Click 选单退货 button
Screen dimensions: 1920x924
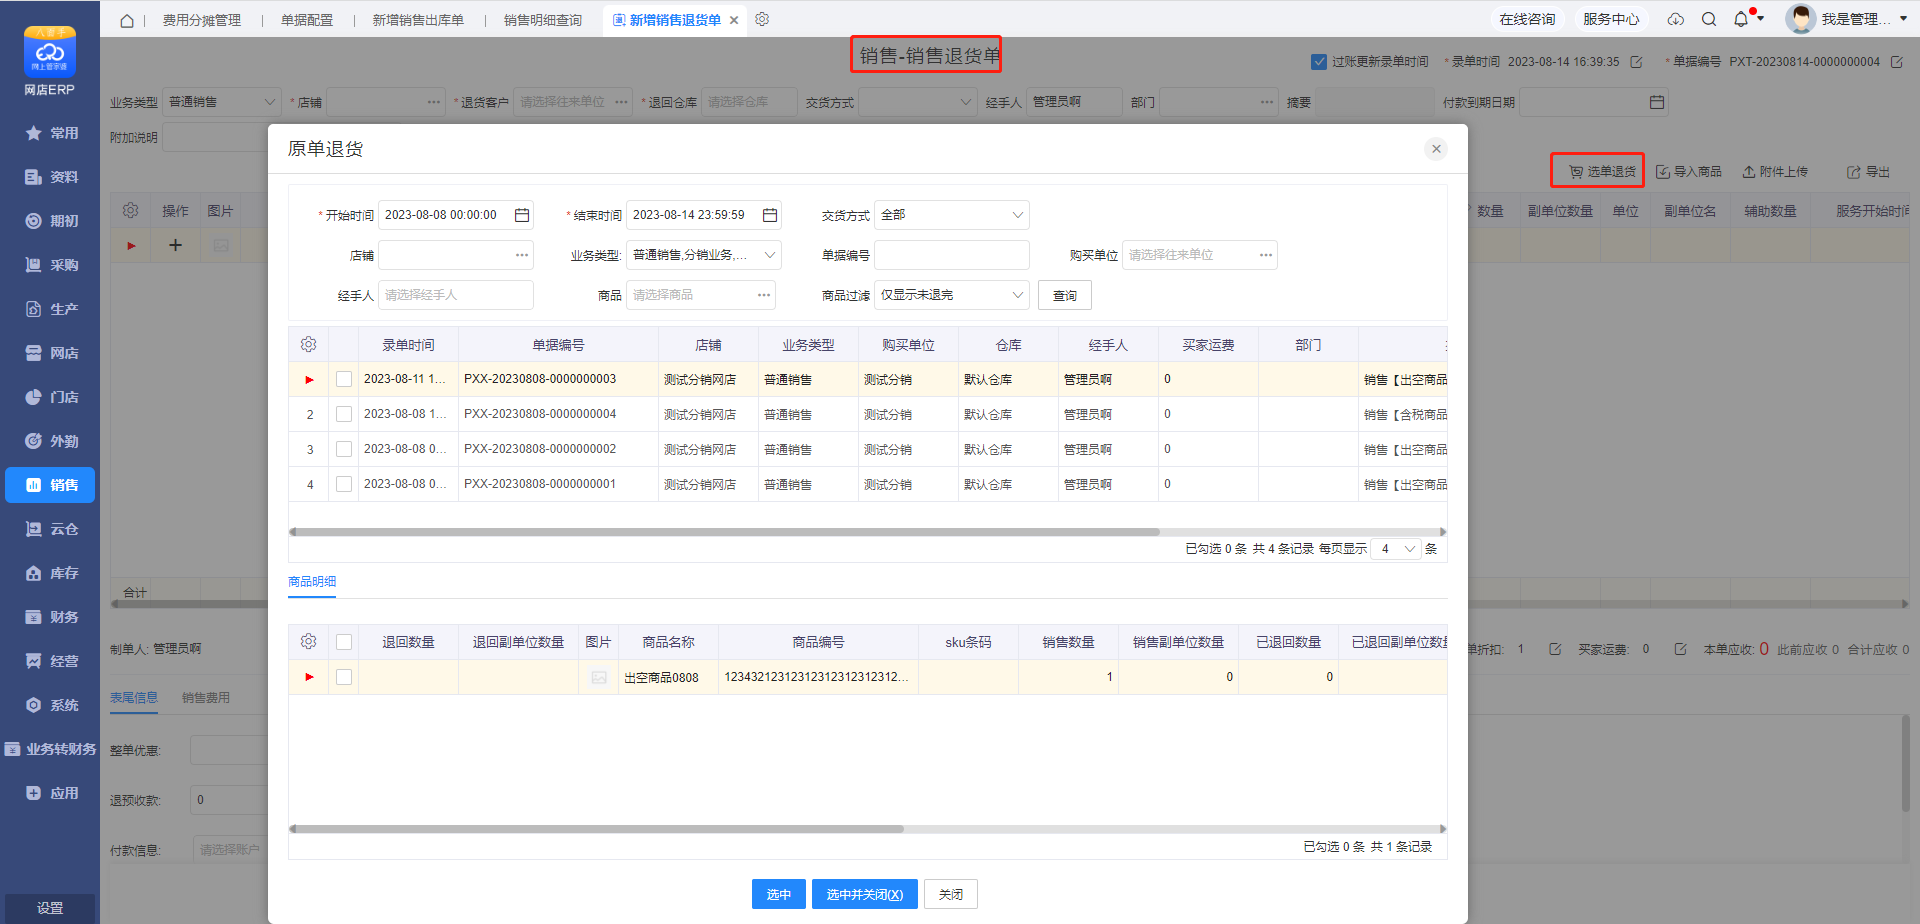point(1601,172)
